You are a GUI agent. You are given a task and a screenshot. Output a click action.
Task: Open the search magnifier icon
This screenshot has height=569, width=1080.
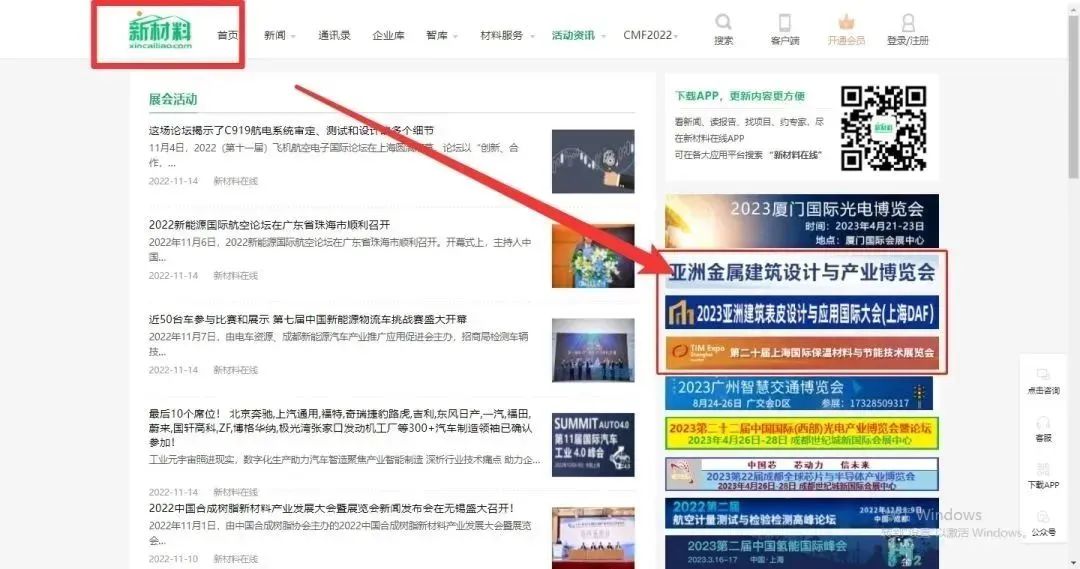pyautogui.click(x=723, y=22)
